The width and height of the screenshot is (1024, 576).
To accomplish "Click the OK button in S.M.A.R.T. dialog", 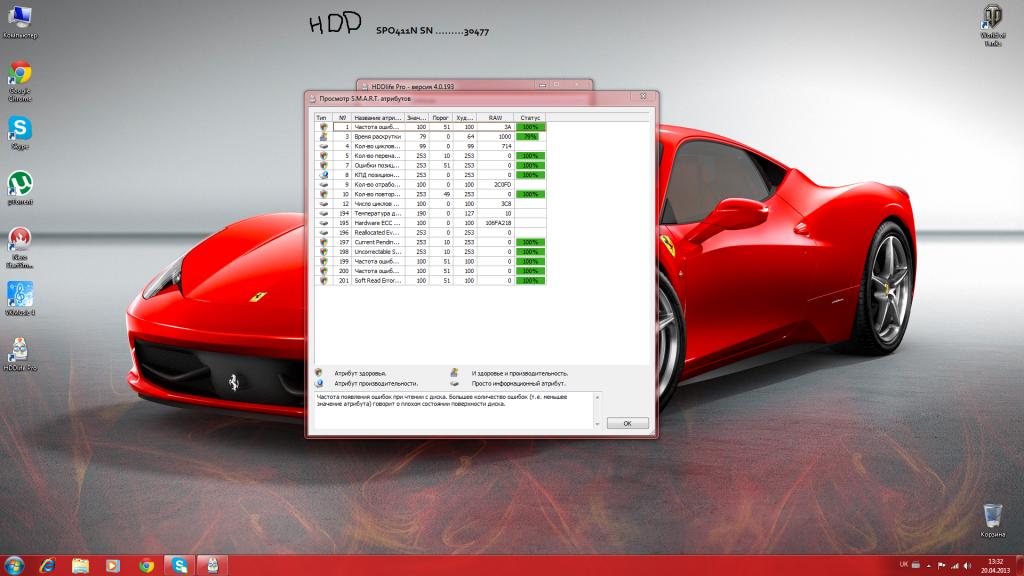I will [627, 423].
